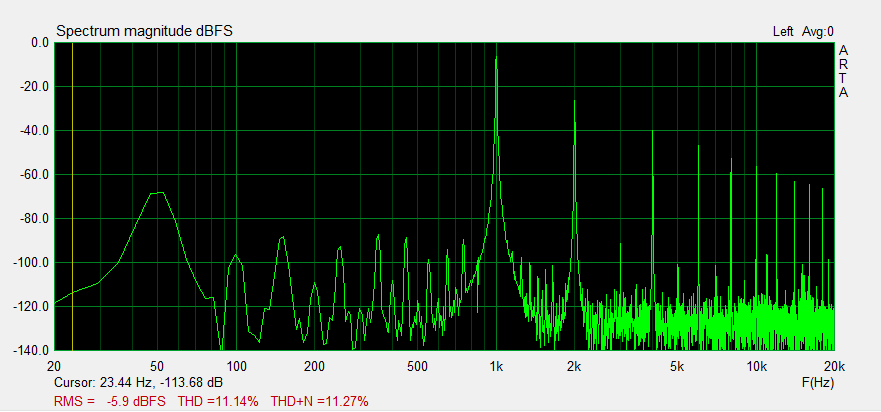Click the vertical ARTA label
The image size is (881, 412).
(843, 72)
